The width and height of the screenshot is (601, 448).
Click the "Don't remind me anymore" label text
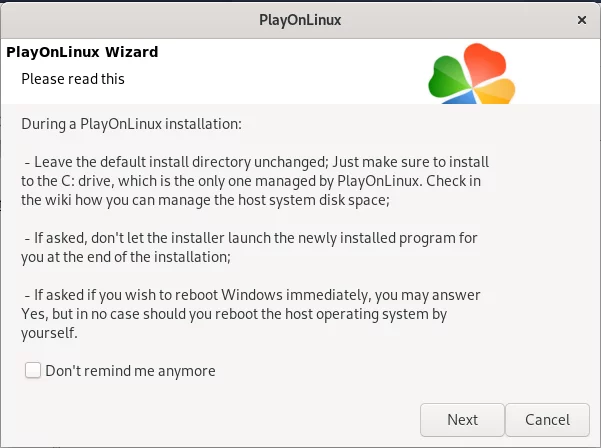click(x=130, y=371)
